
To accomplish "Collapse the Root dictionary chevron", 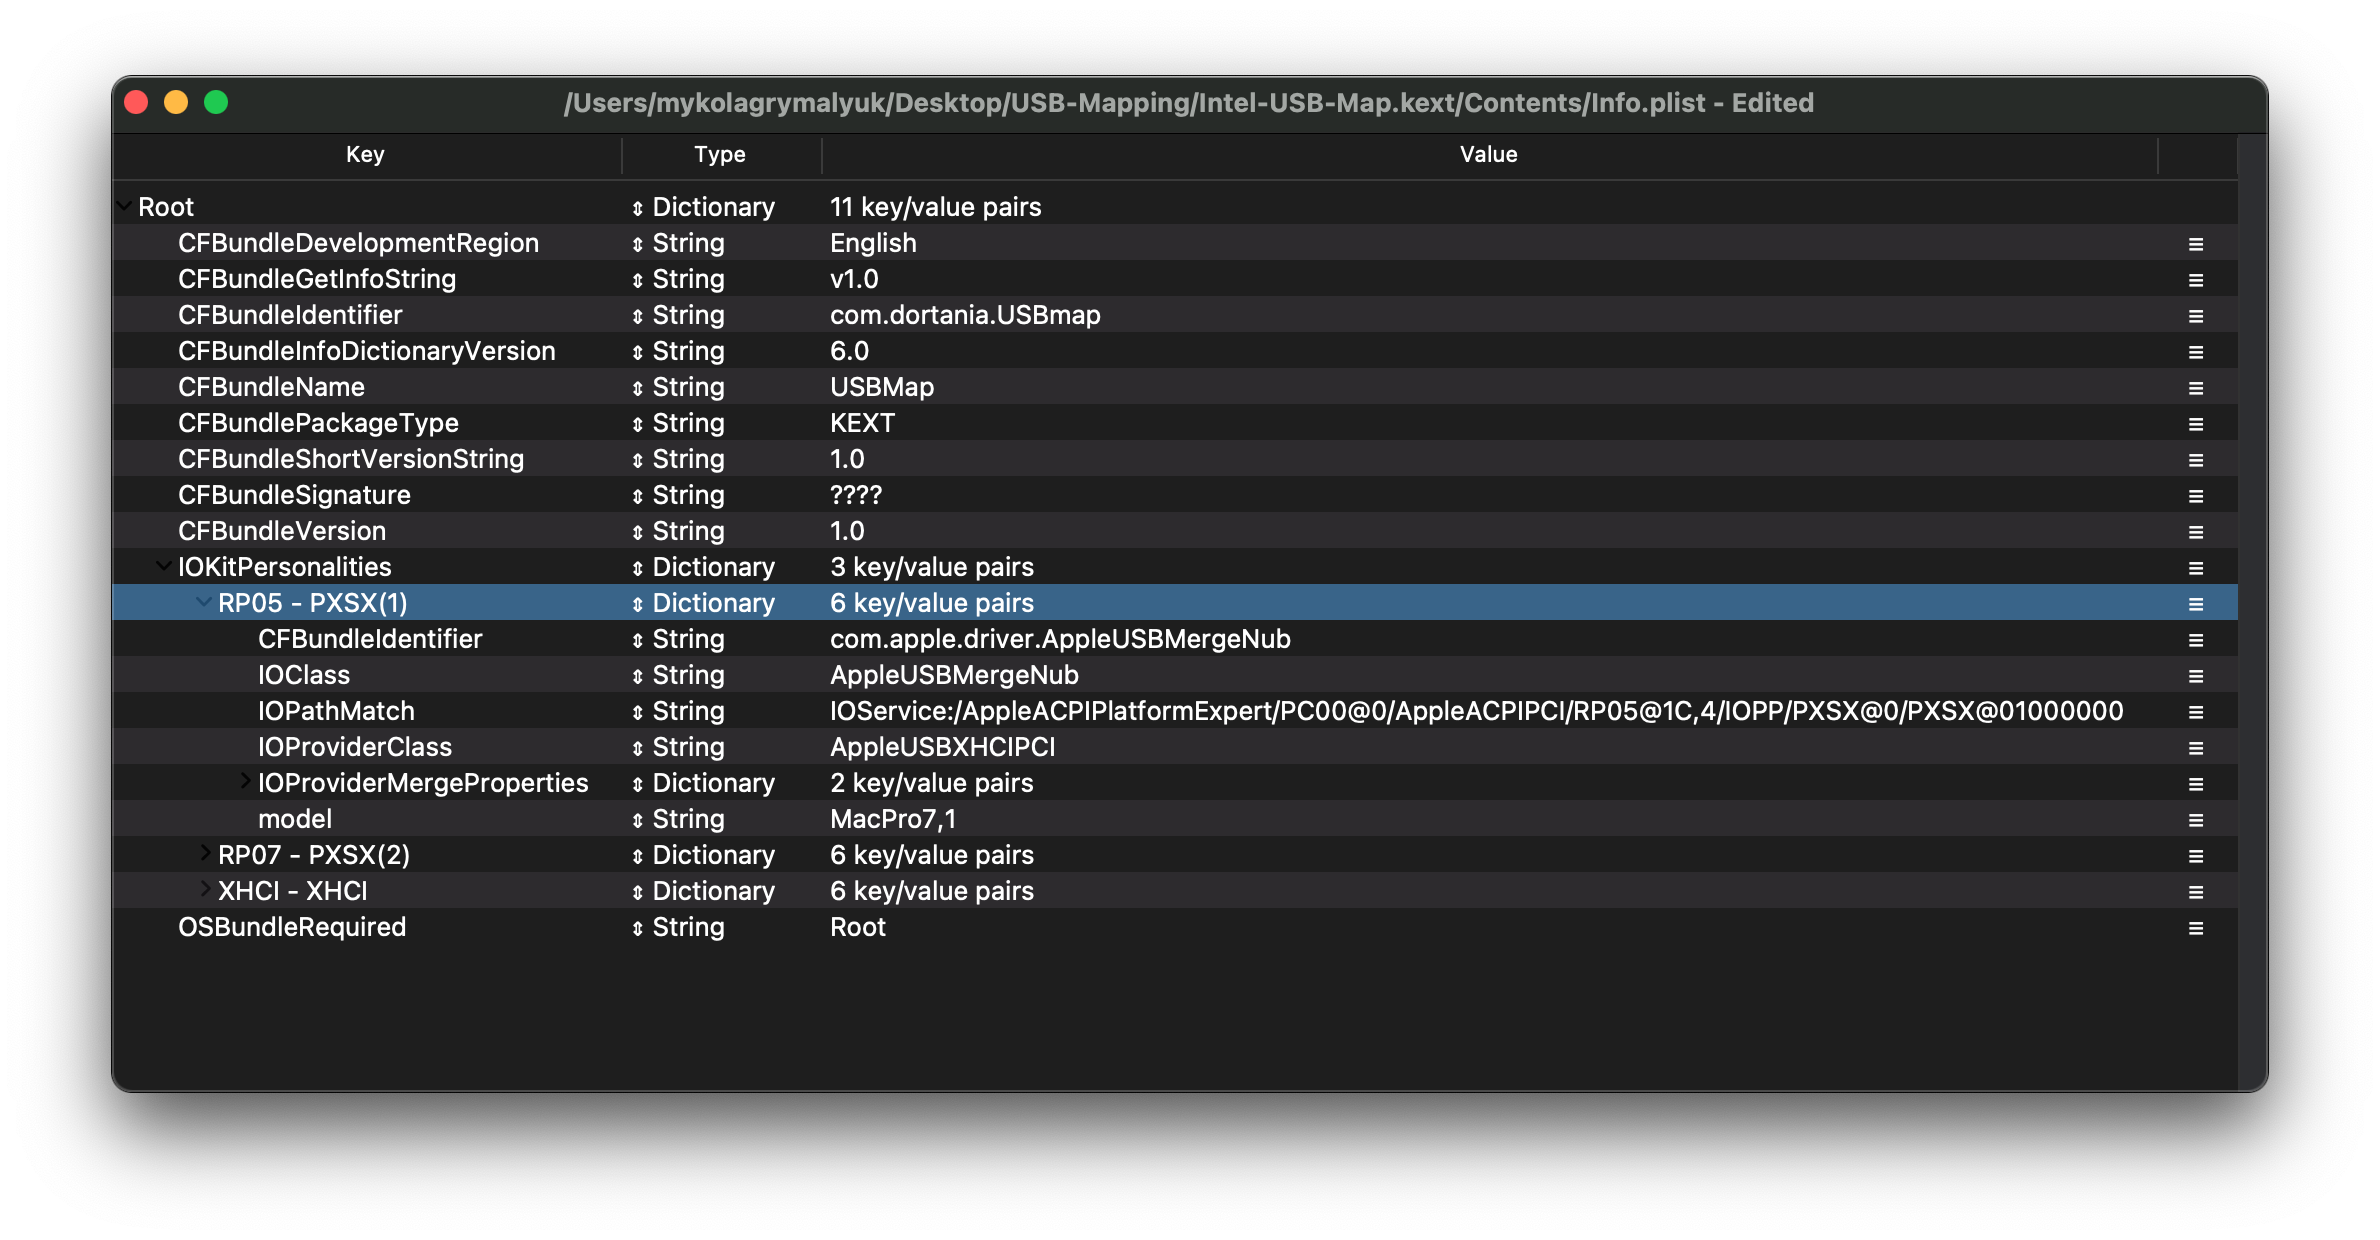I will tap(125, 206).
